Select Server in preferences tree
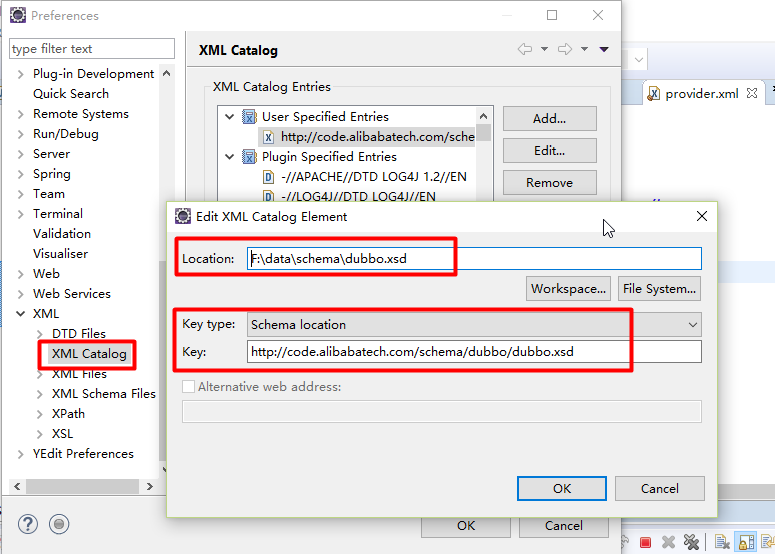Image resolution: width=775 pixels, height=554 pixels. (51, 154)
